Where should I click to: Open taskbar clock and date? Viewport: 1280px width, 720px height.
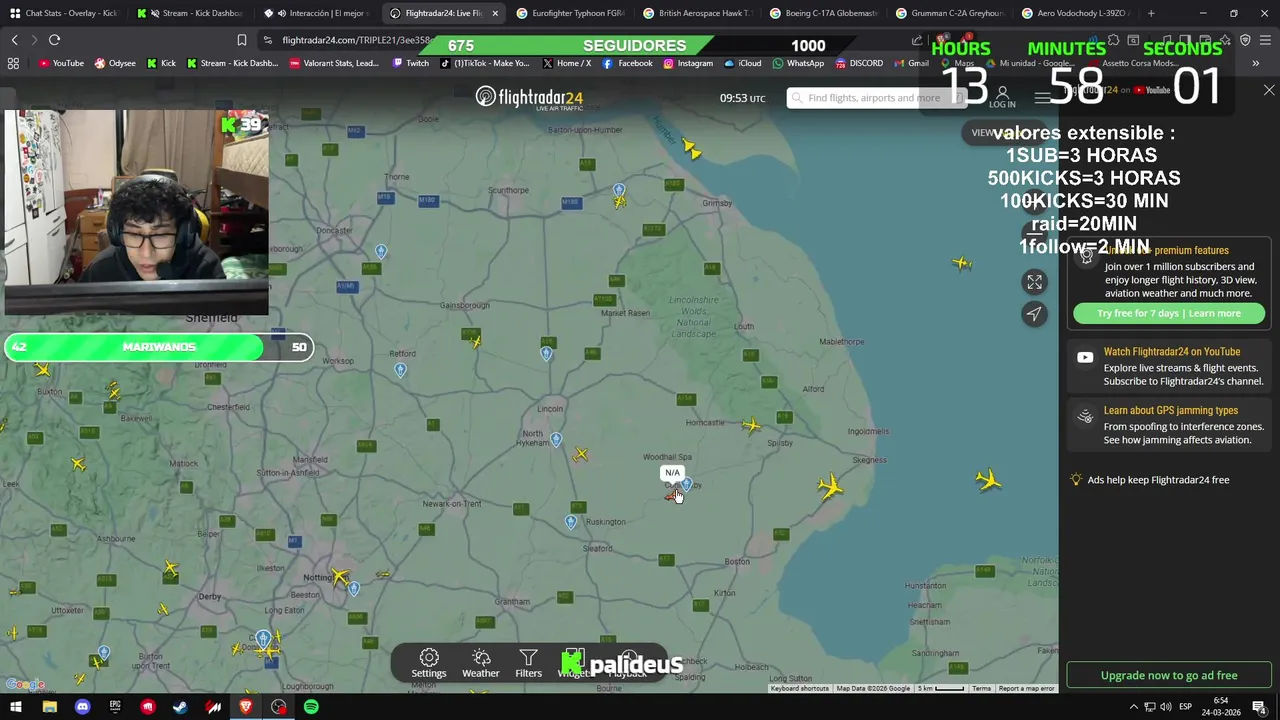pyautogui.click(x=1222, y=707)
